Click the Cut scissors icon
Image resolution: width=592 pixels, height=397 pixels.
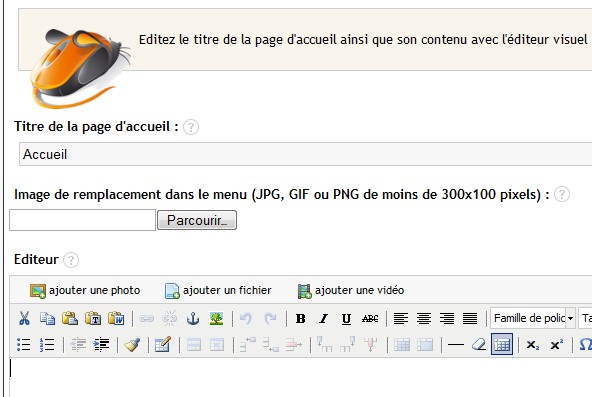(x=24, y=319)
